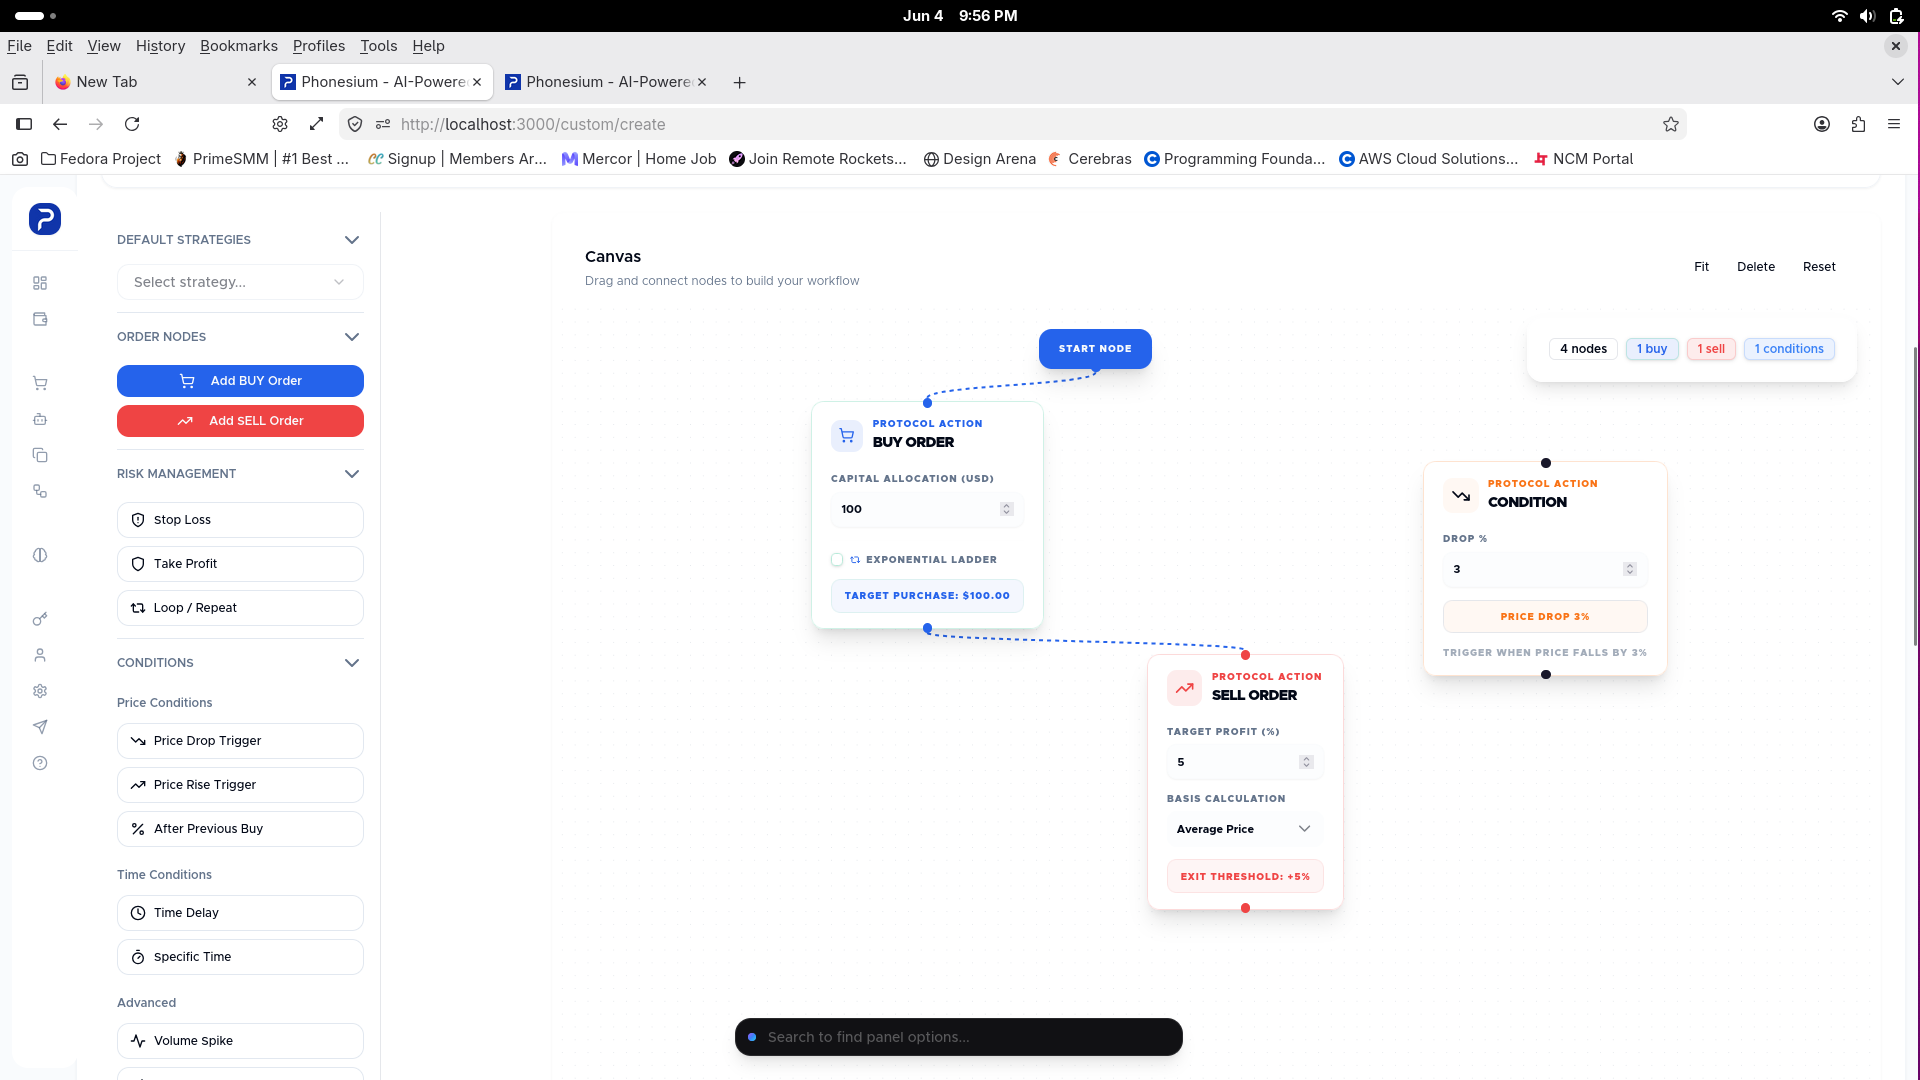Open the copy/templates icon in sidebar
This screenshot has height=1080, width=1920.
coord(40,455)
